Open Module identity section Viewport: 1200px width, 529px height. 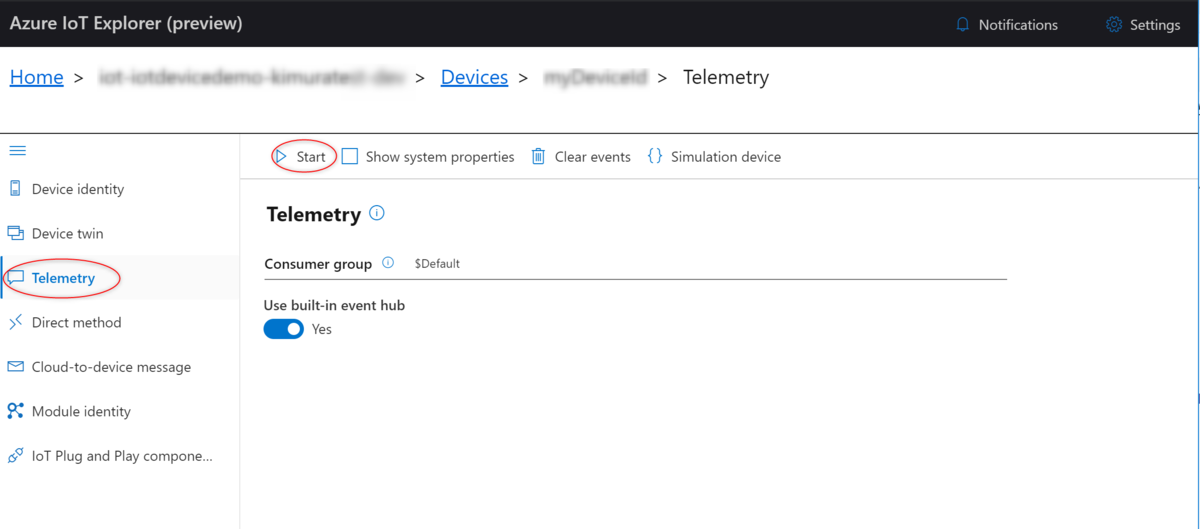pos(120,411)
